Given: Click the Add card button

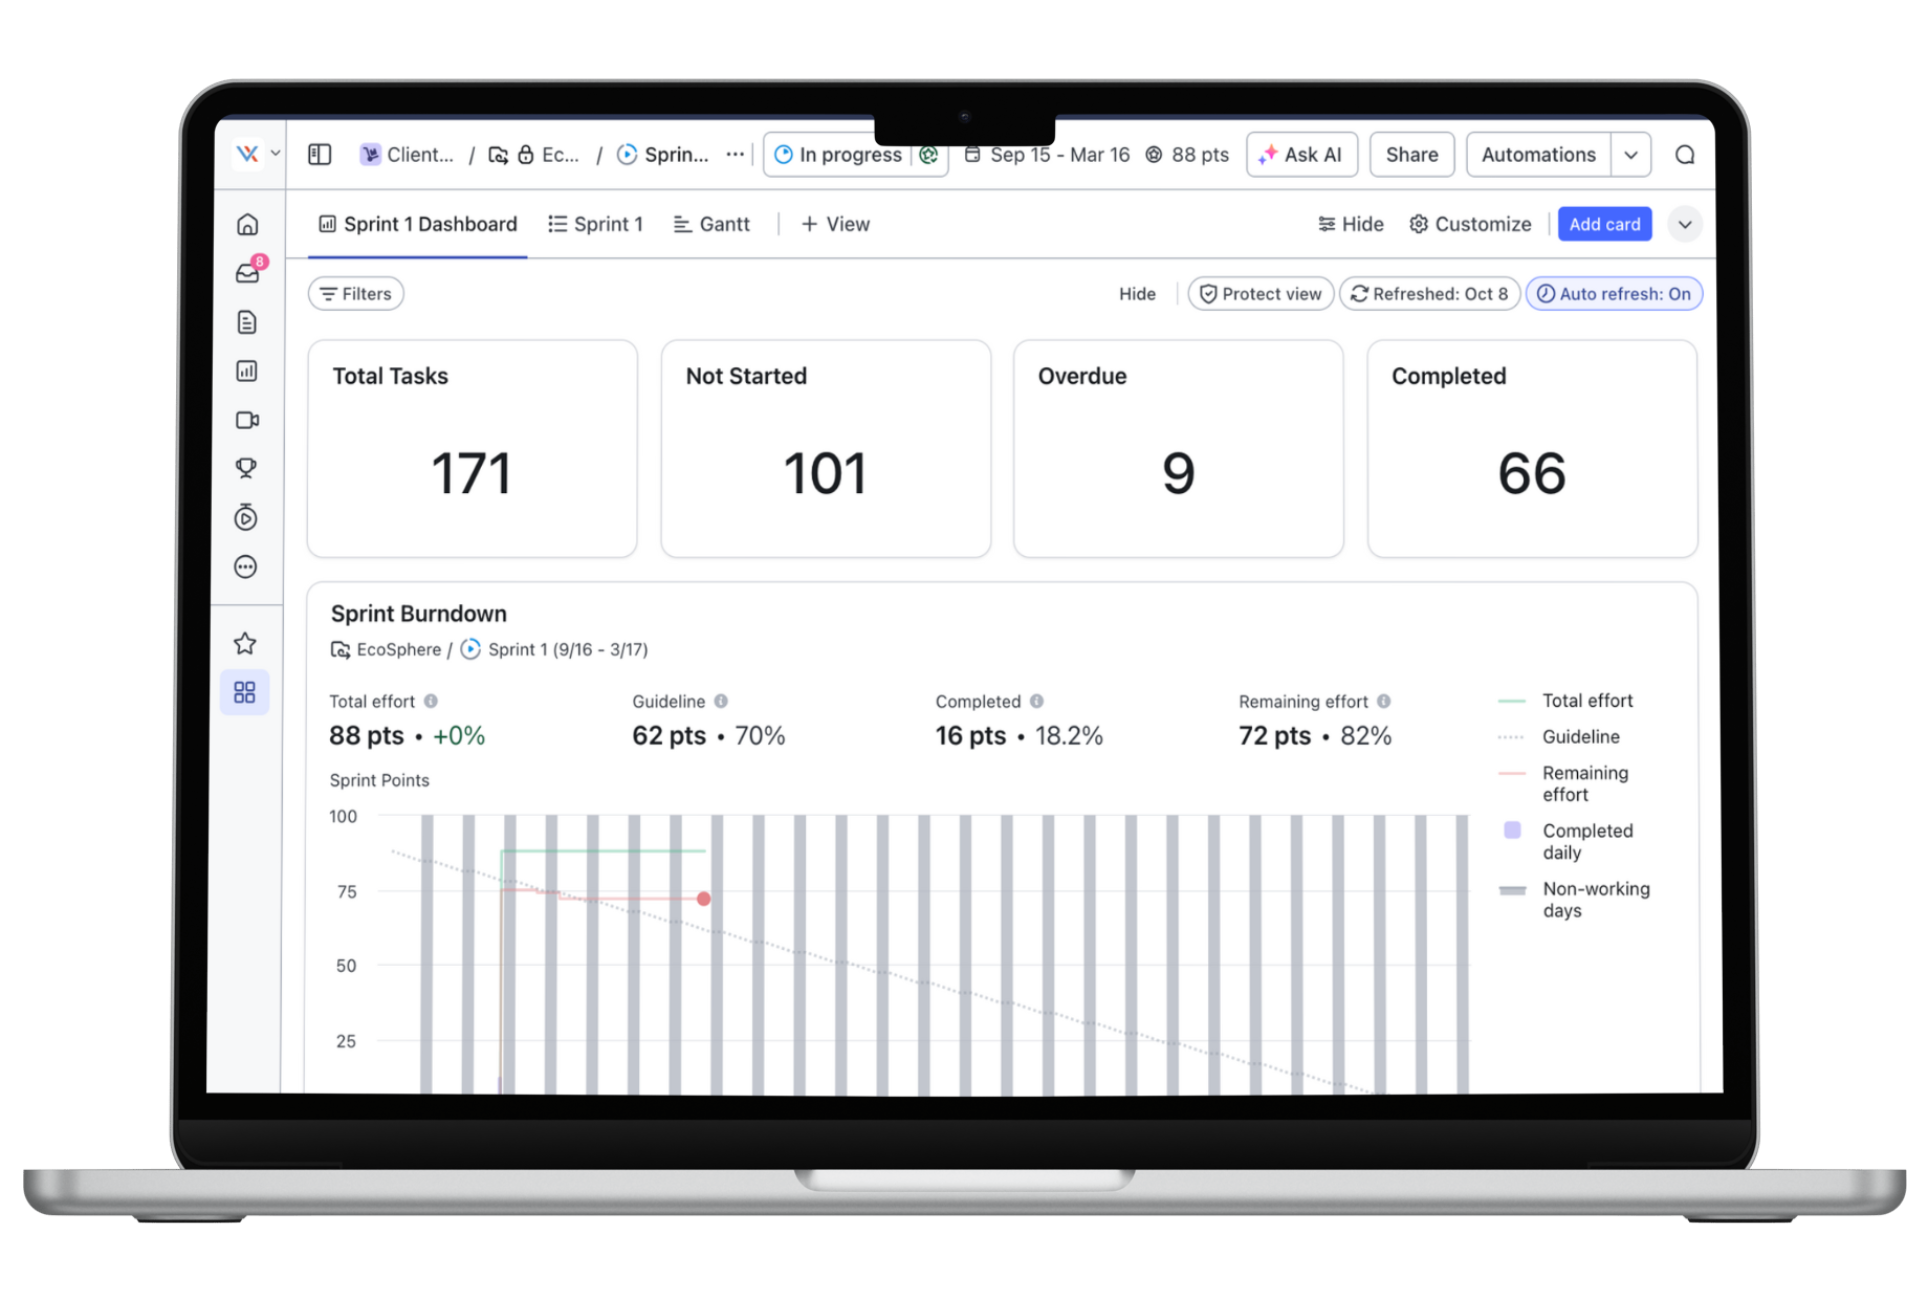Looking at the screenshot, I should (1604, 224).
